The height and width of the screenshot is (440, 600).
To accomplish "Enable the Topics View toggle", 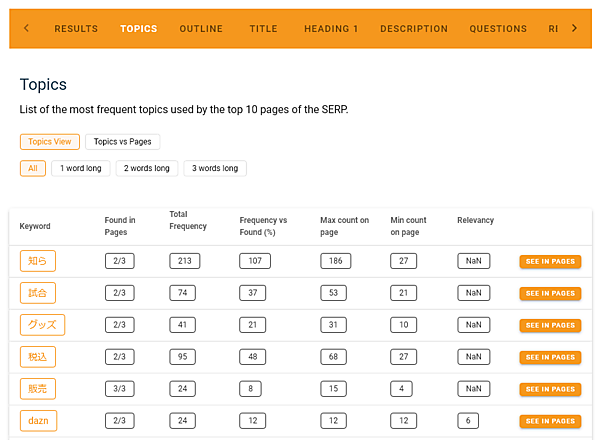I will (x=49, y=142).
